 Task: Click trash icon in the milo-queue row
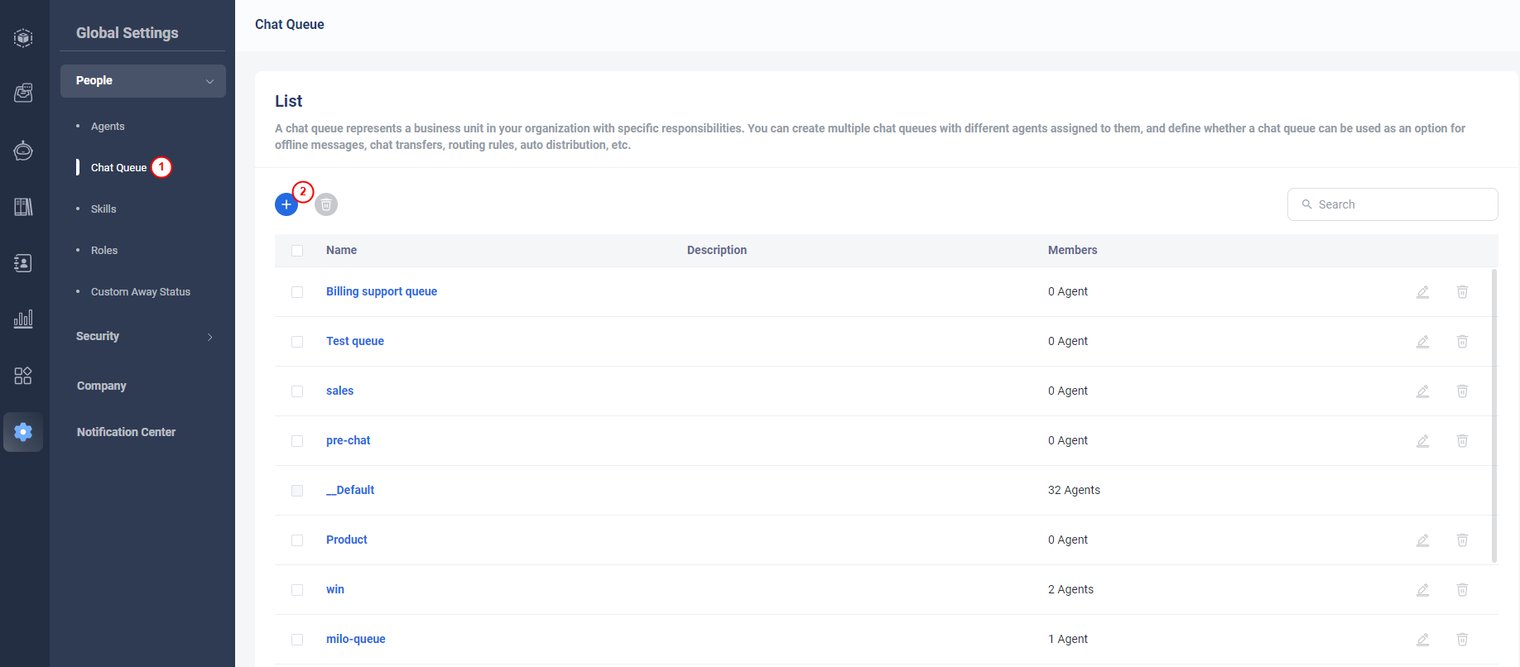[1462, 639]
